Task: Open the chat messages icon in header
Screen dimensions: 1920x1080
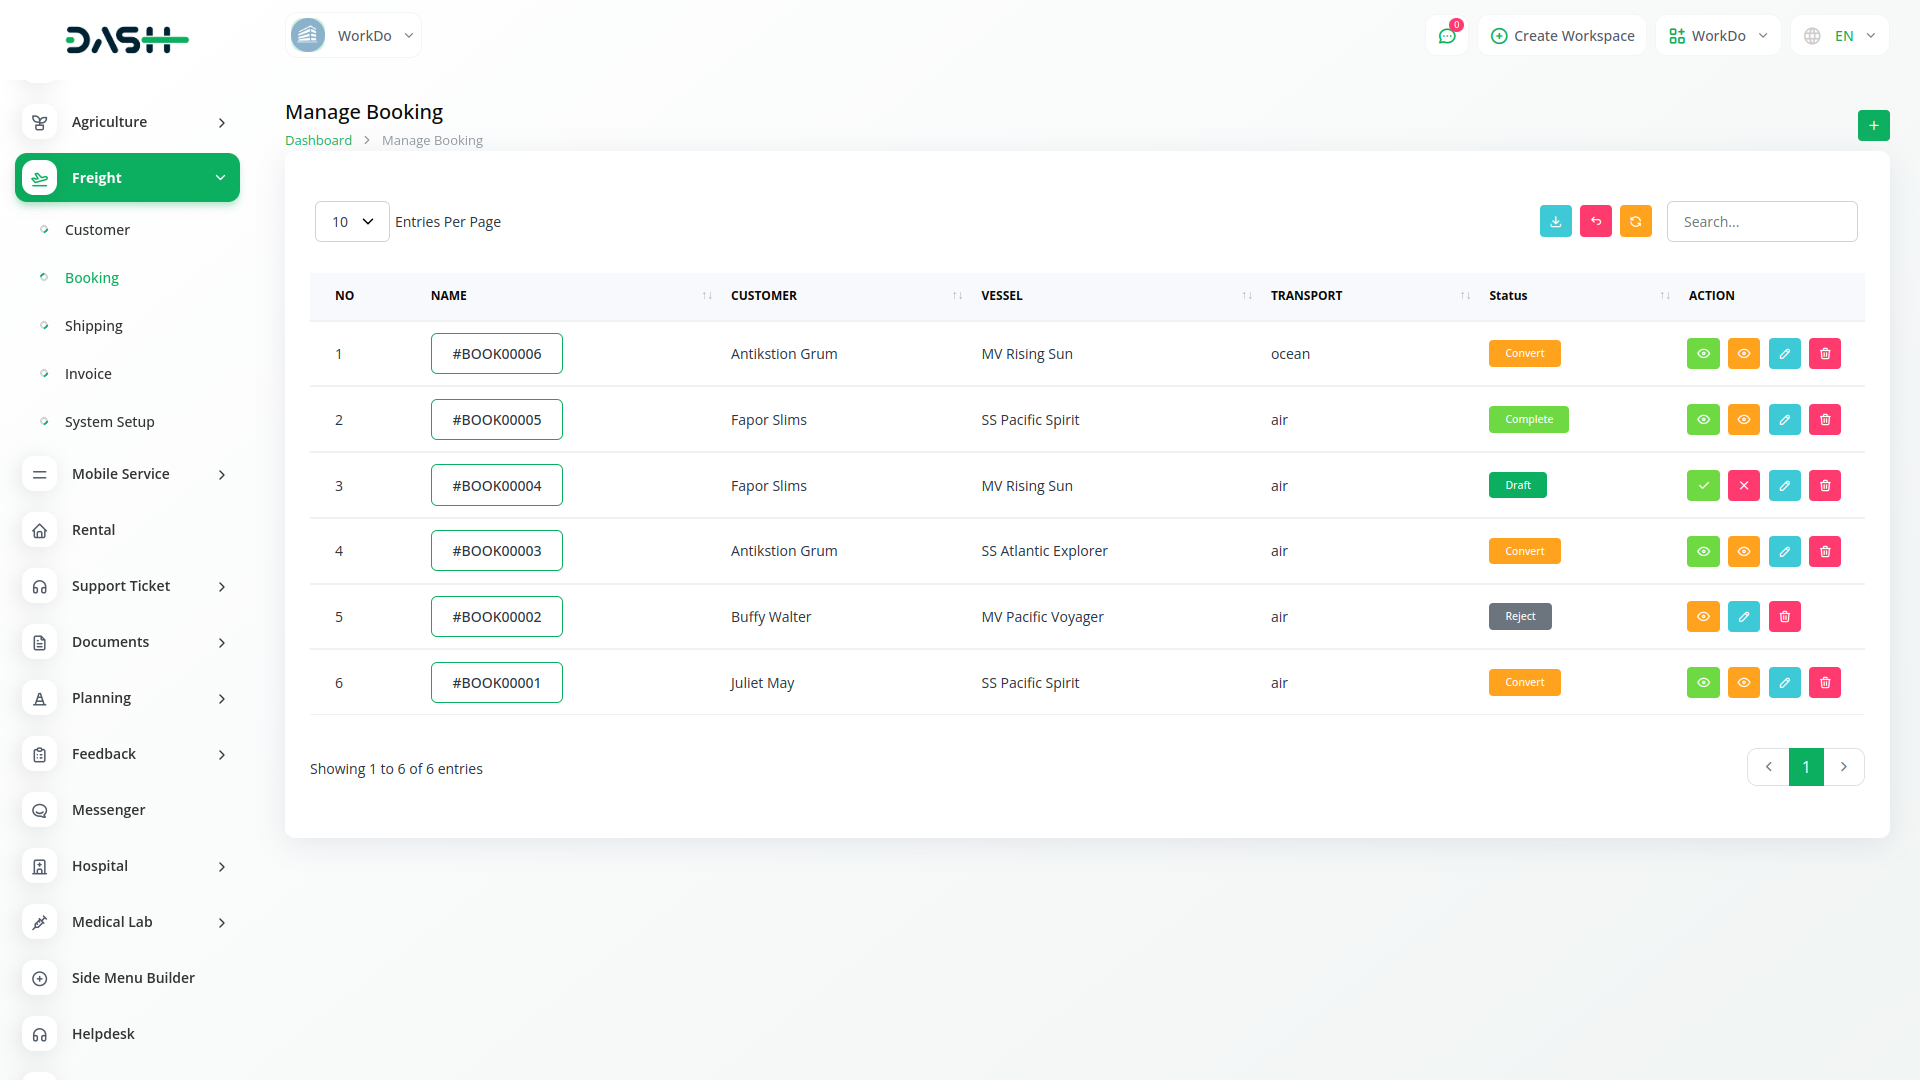Action: point(1446,36)
